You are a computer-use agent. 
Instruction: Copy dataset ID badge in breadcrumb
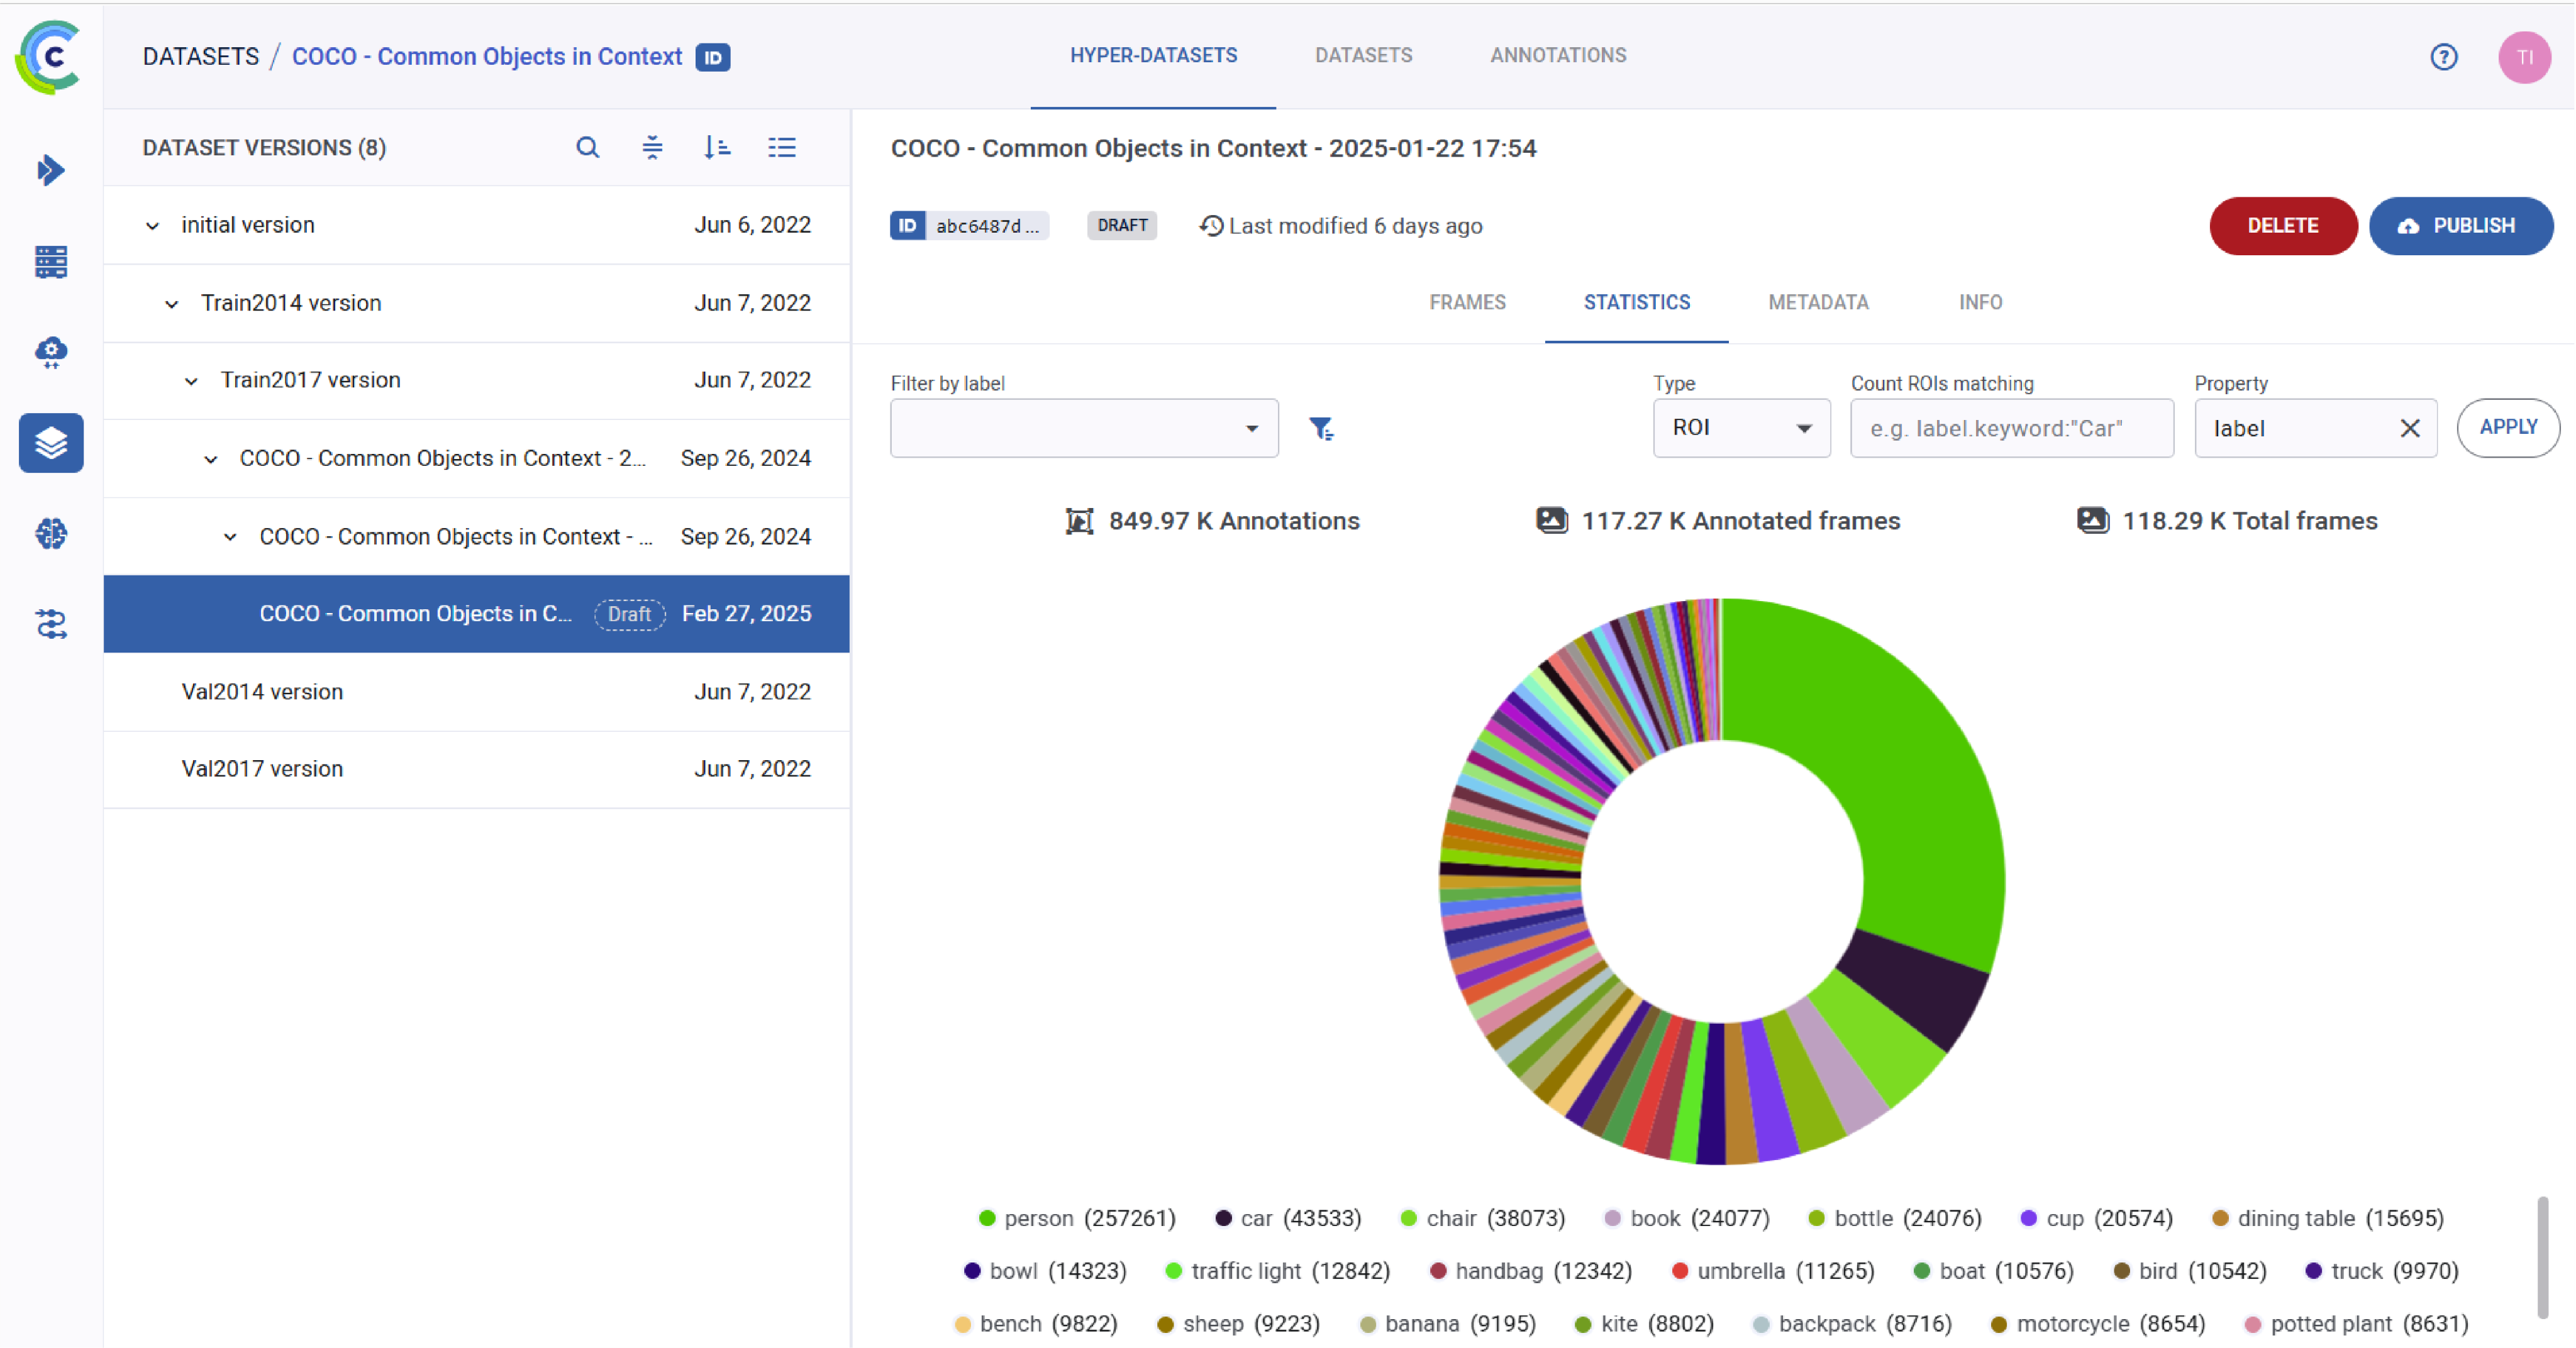713,57
